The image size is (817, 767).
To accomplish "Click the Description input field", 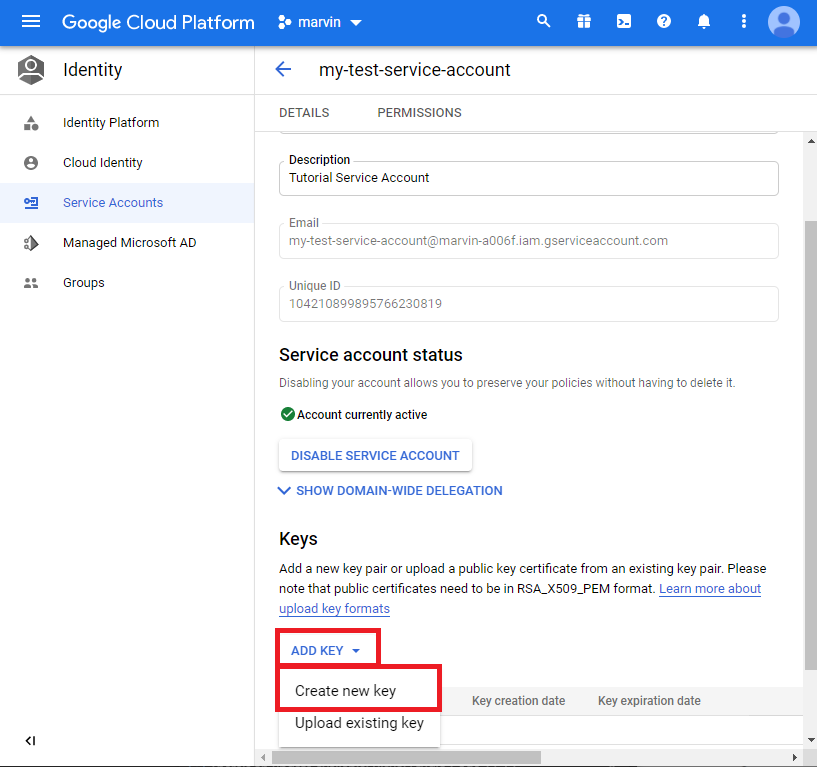I will 529,178.
